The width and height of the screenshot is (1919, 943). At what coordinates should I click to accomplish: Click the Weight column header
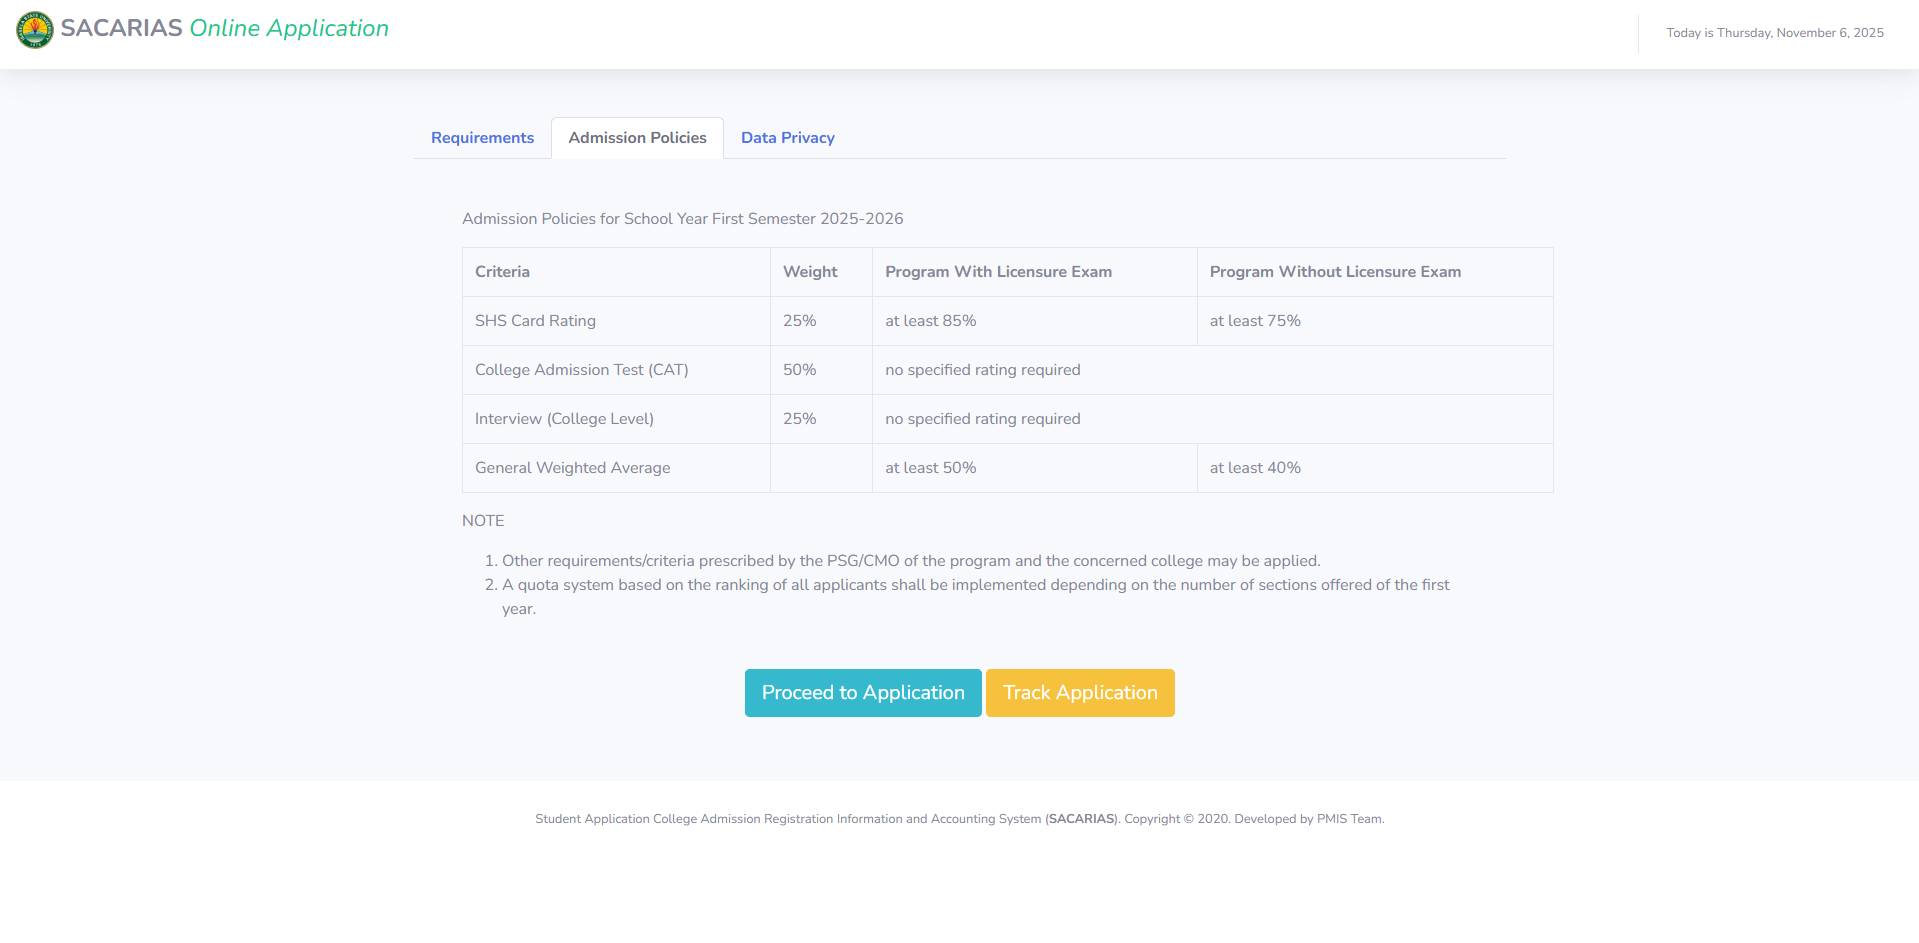810,272
